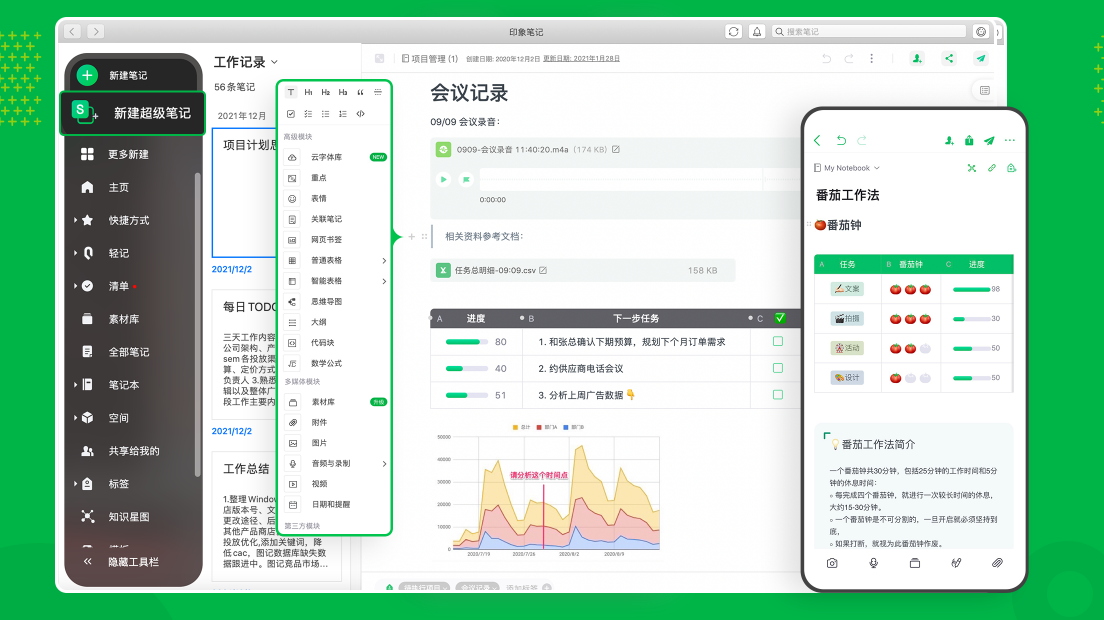
Task: Open notifications with the bell icon
Action: (757, 32)
